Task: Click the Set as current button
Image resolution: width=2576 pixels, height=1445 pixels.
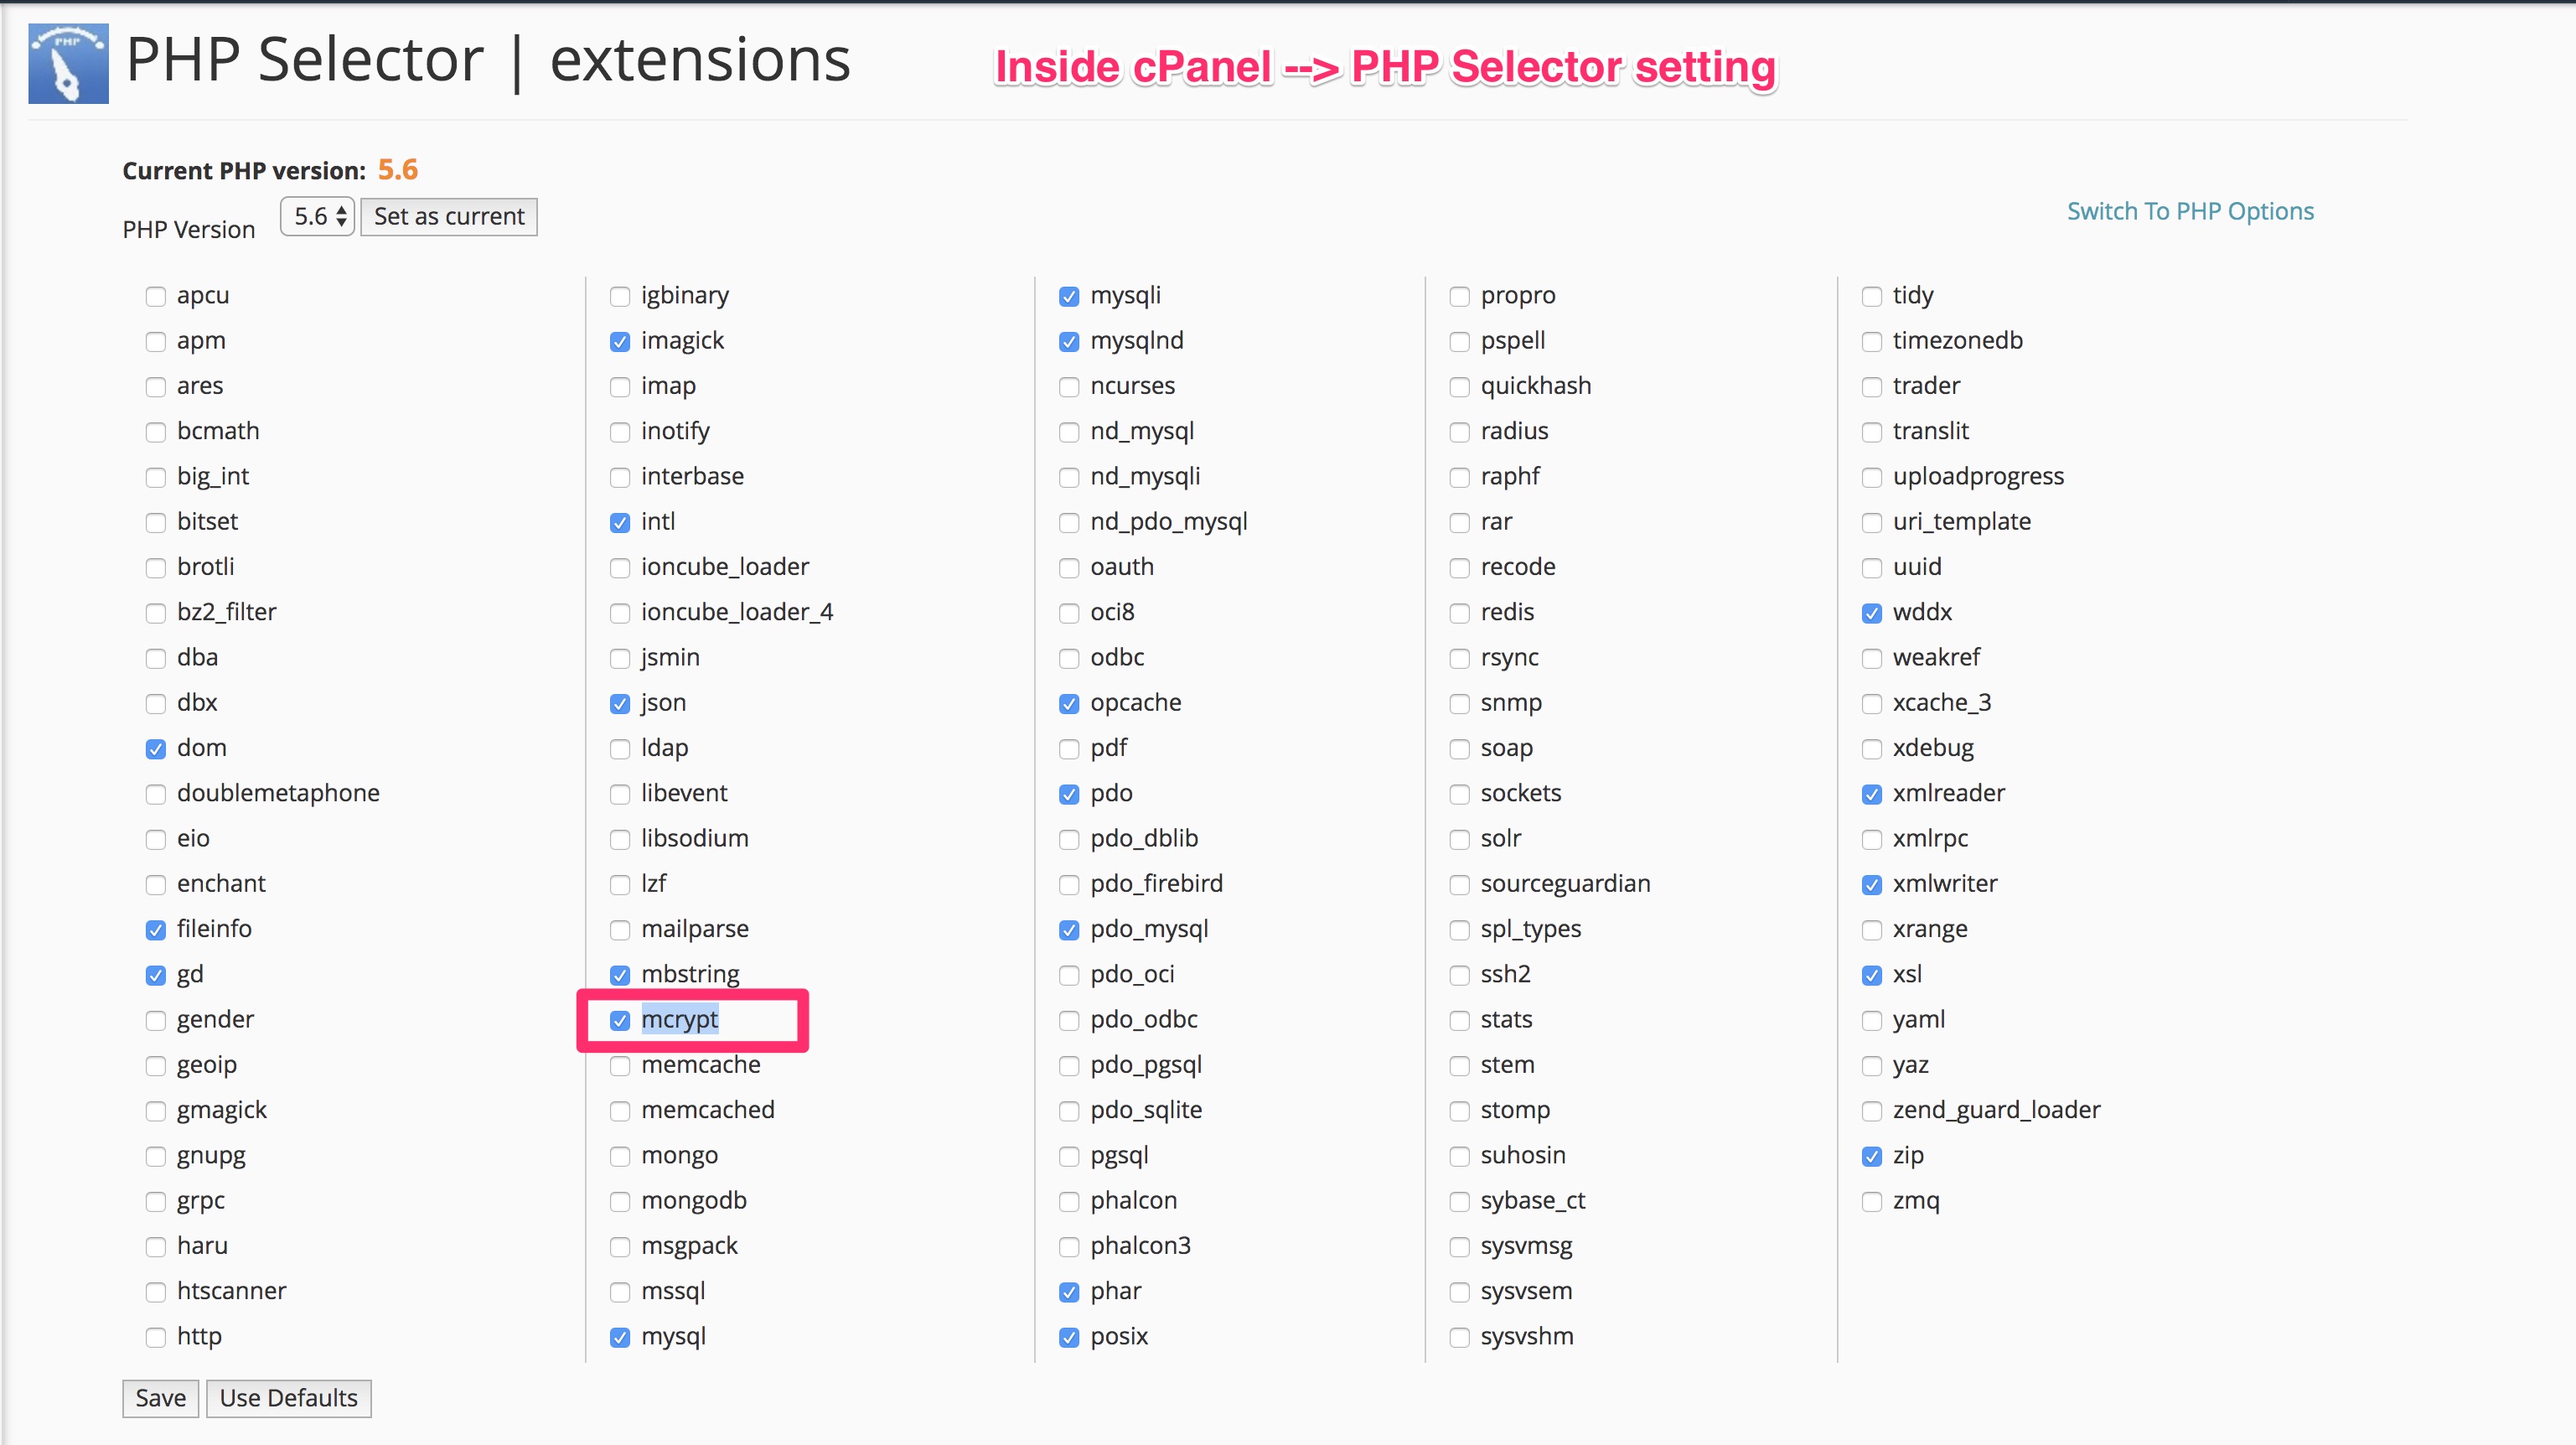Action: [x=448, y=216]
